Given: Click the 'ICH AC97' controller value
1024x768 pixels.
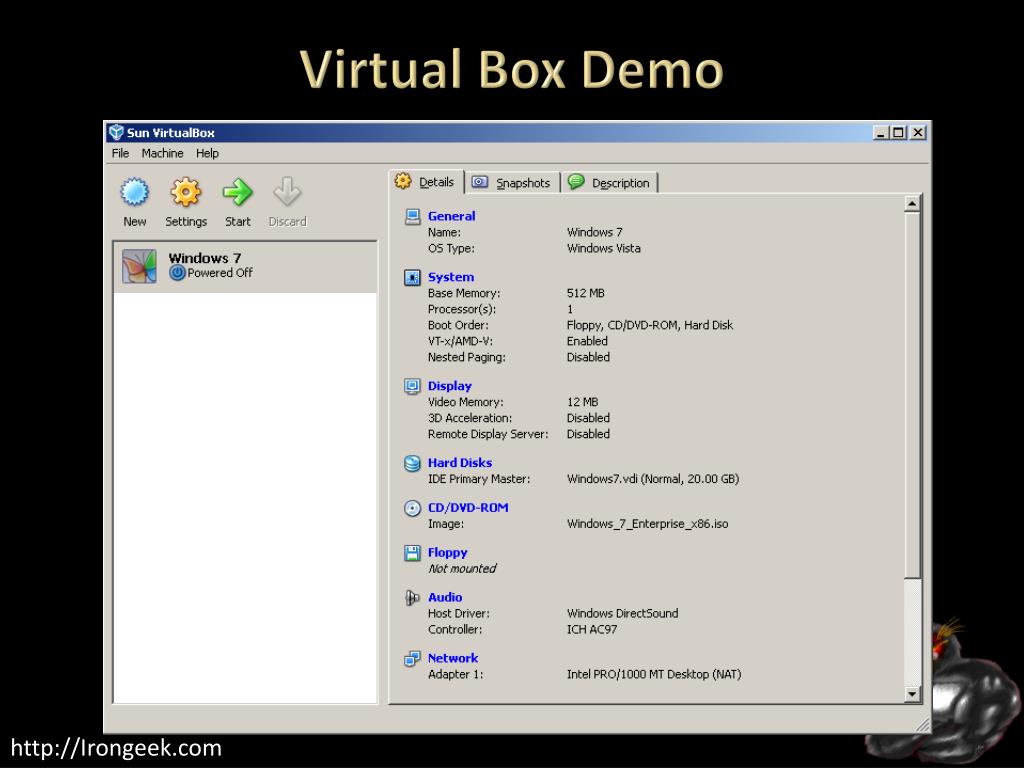Looking at the screenshot, I should (x=592, y=630).
